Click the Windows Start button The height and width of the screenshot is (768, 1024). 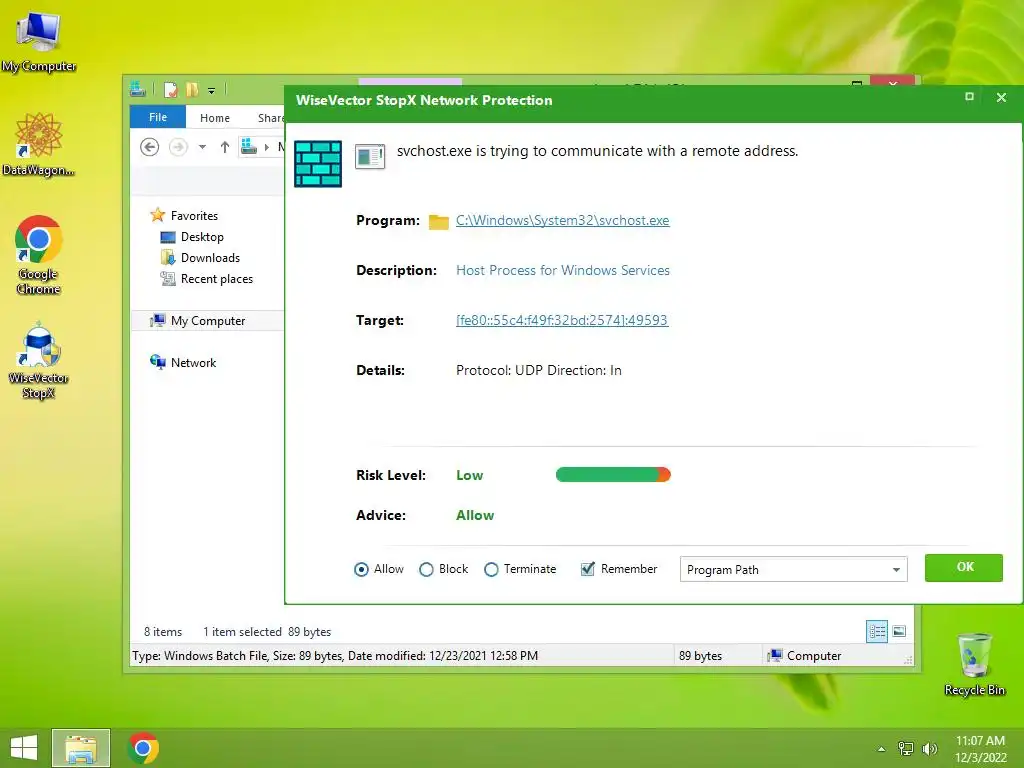pos(24,748)
